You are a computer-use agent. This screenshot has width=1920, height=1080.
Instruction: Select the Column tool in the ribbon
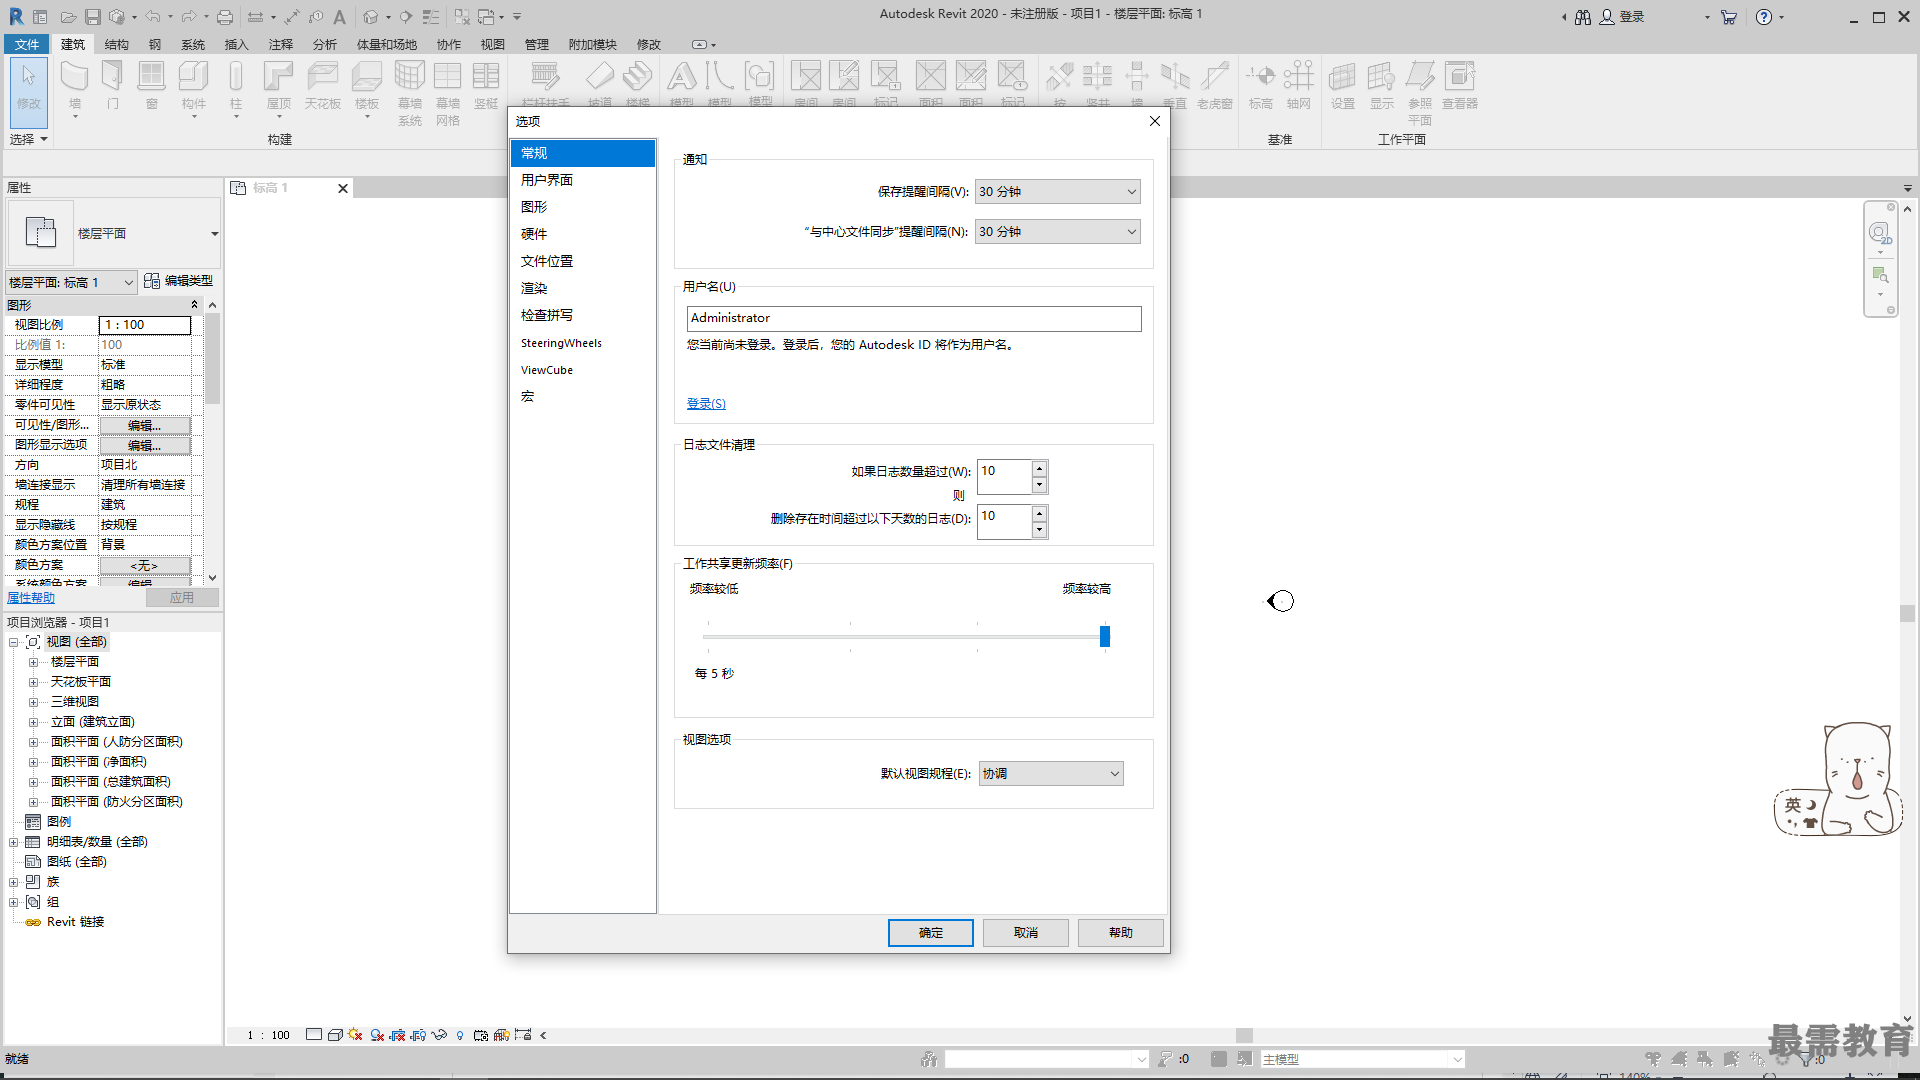236,85
